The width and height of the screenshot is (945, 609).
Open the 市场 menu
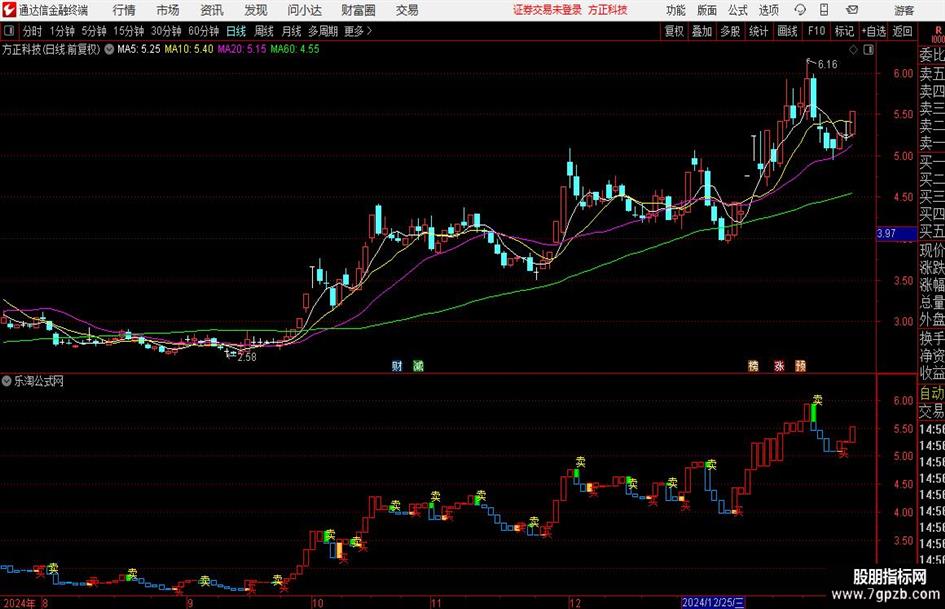click(168, 10)
